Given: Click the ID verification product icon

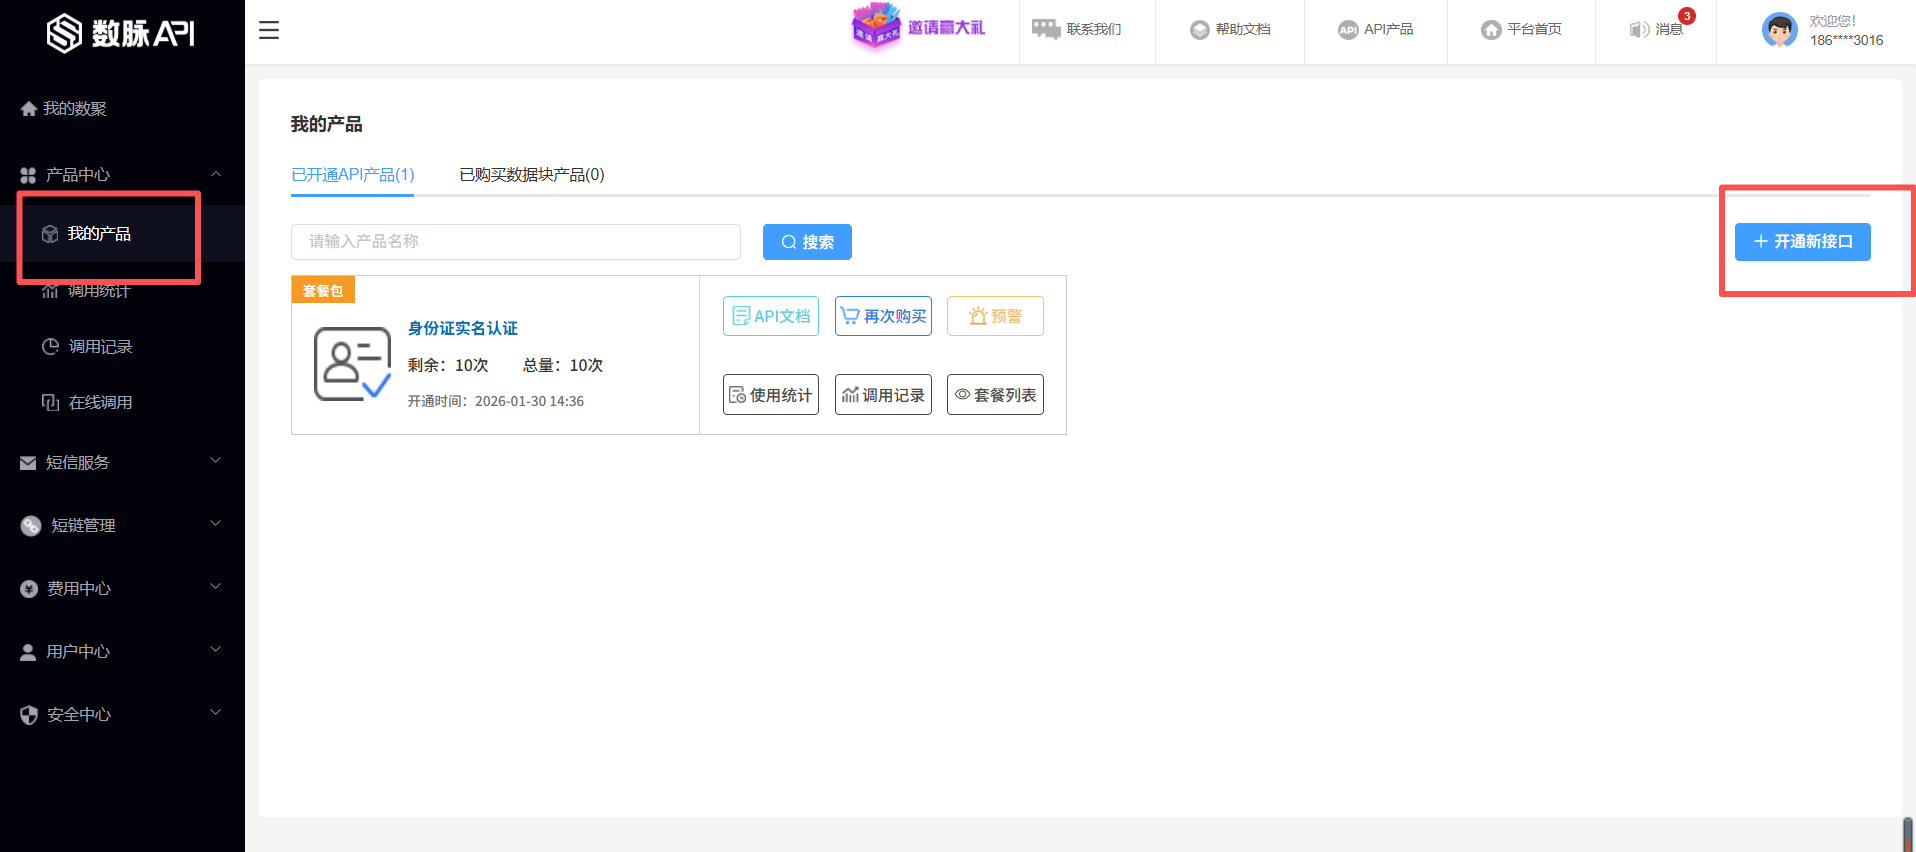Looking at the screenshot, I should tap(352, 364).
